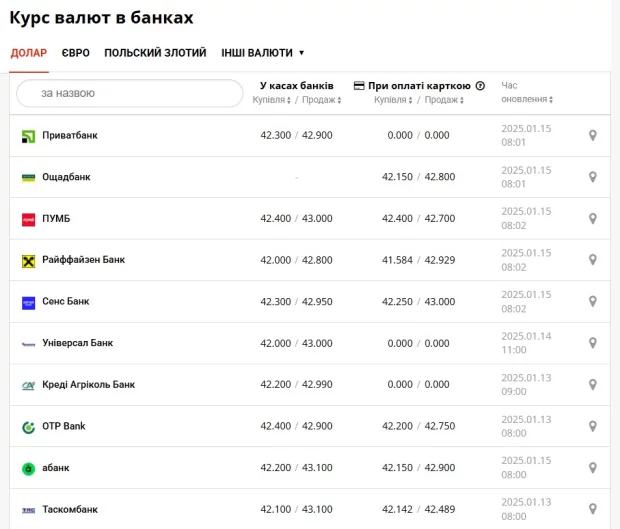
Task: Click the OTP Bank green logo
Action: (28, 427)
